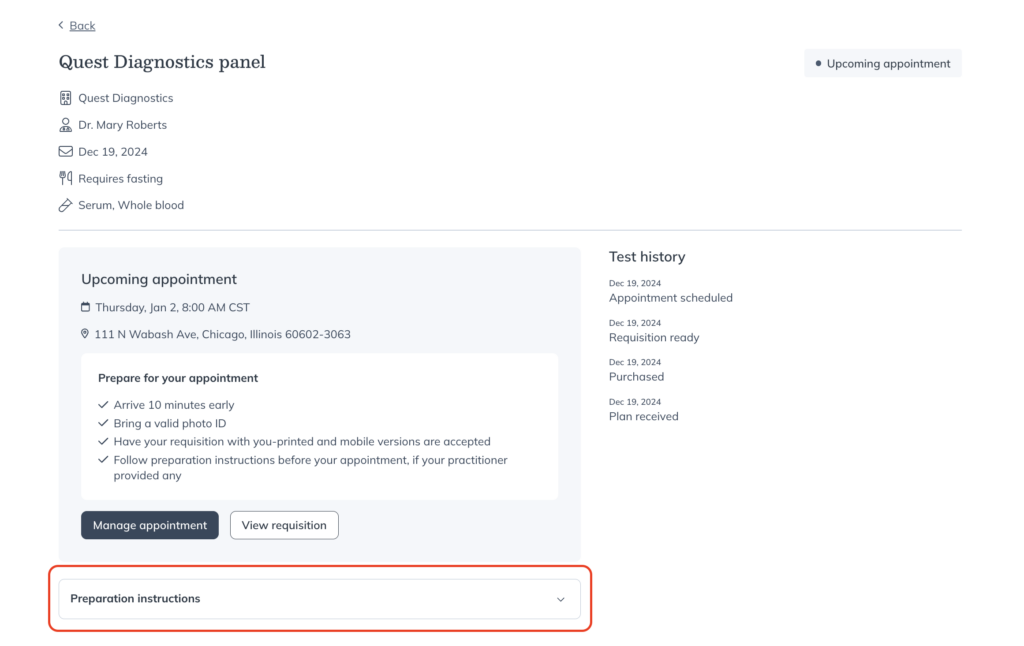Screen dimensions: 1024x646
Task: Click the checkmark beside Arrive 10 minutes early
Action: click(x=103, y=405)
